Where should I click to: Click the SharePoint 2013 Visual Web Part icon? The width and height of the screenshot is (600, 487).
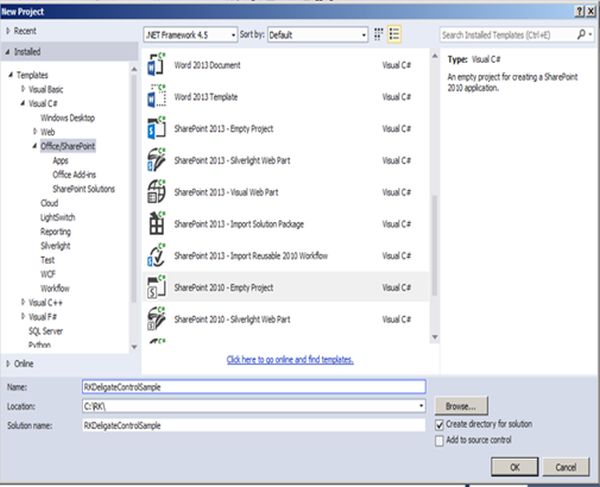[157, 192]
